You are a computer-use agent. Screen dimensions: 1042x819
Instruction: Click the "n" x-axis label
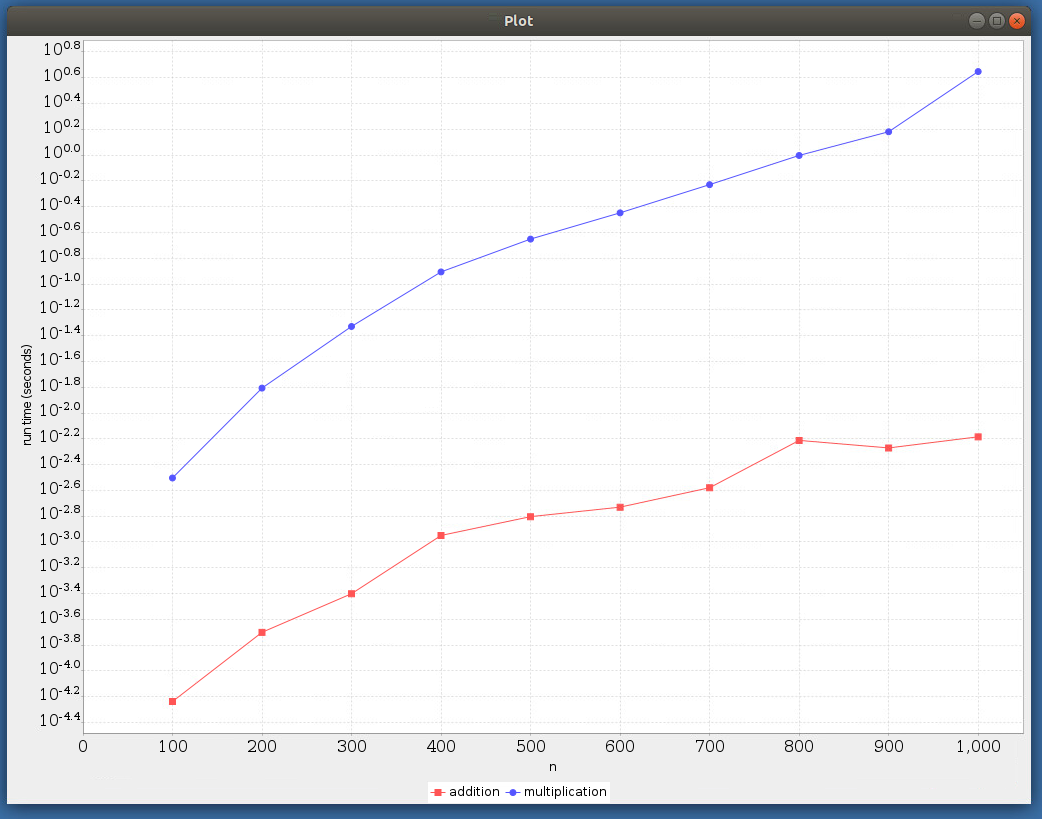pos(553,767)
